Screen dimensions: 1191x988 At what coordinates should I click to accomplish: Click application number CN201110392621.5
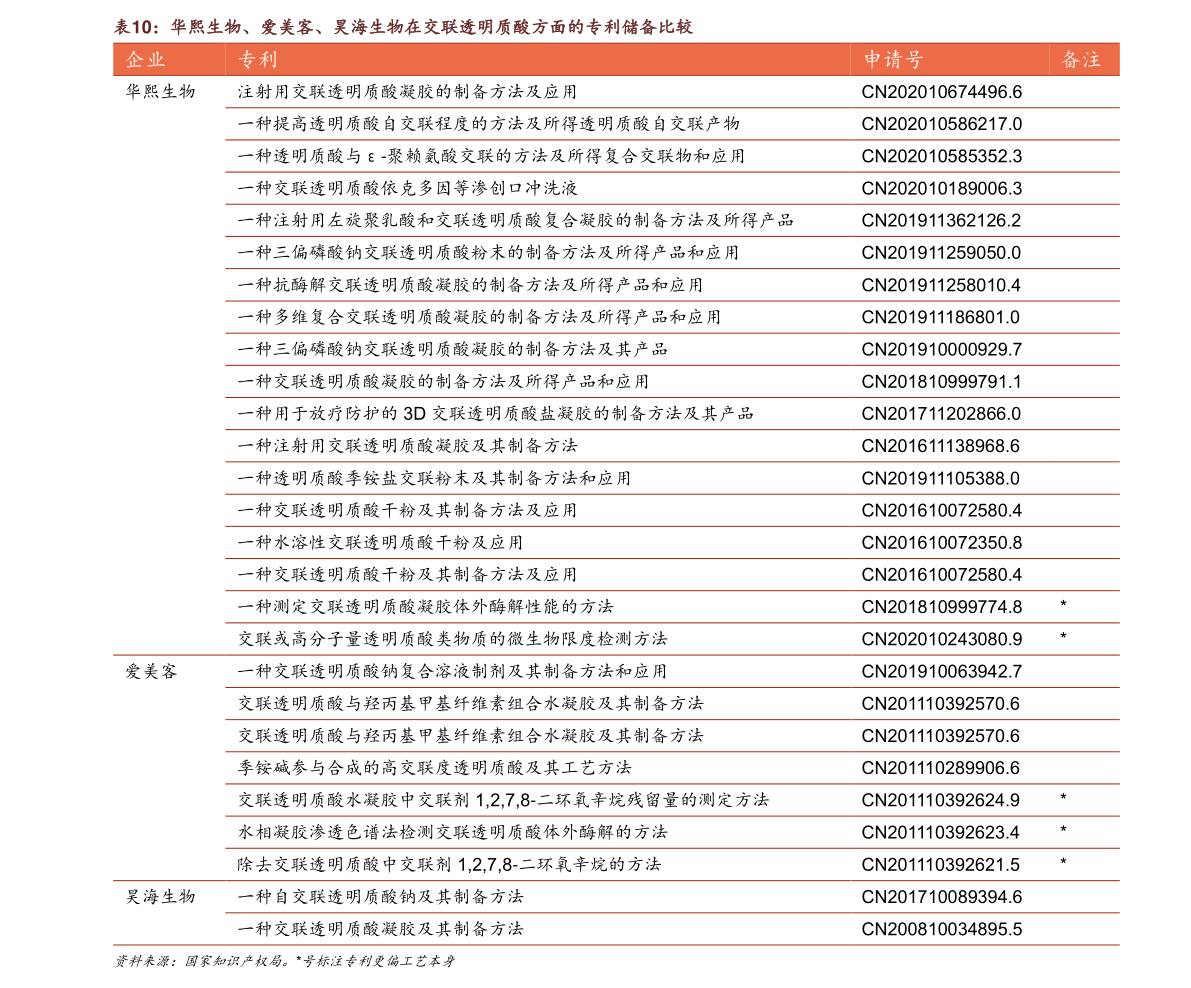pyautogui.click(x=941, y=864)
